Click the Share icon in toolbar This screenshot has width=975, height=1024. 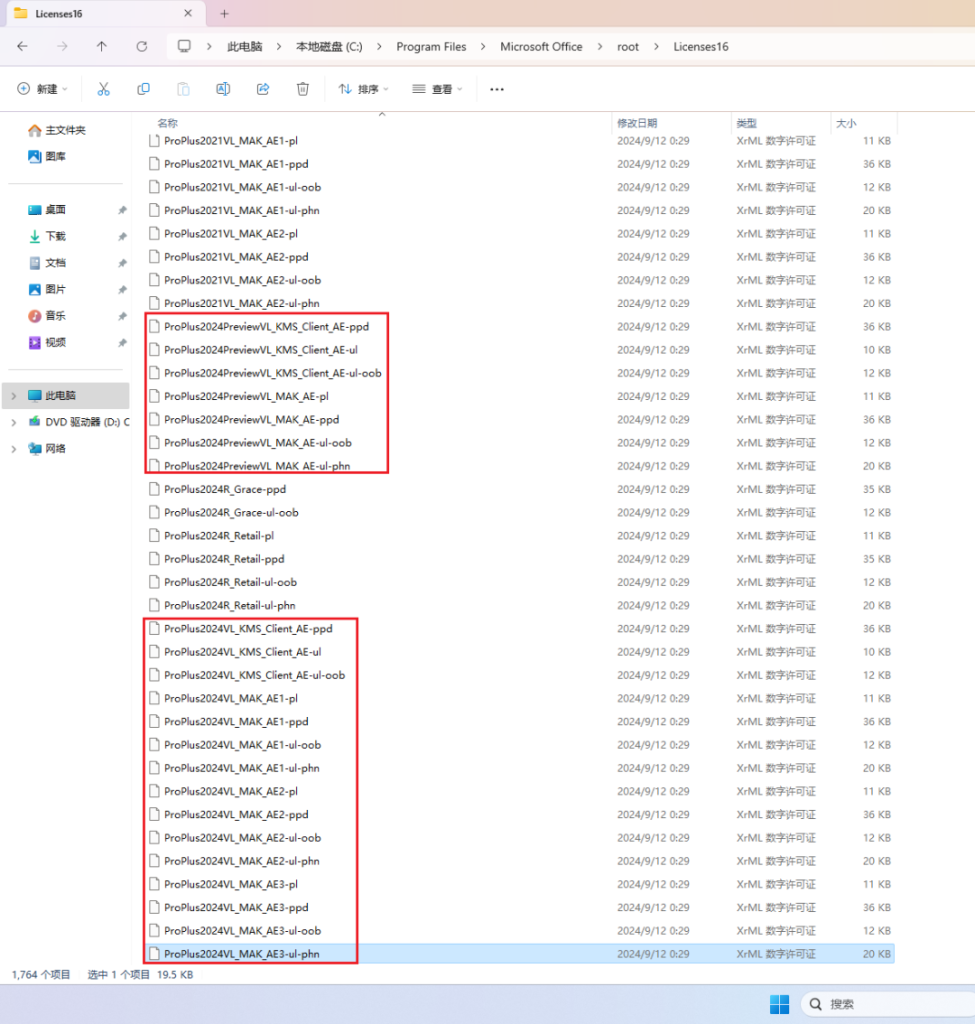tap(263, 89)
